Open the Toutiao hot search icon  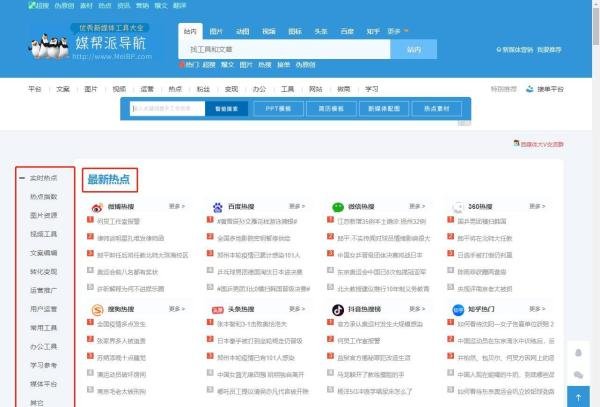(217, 310)
